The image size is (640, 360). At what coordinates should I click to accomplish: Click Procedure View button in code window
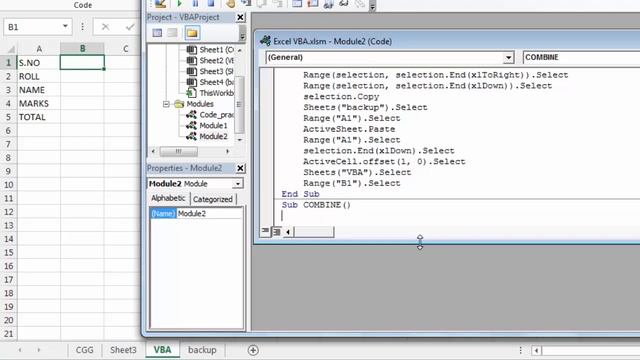click(265, 231)
